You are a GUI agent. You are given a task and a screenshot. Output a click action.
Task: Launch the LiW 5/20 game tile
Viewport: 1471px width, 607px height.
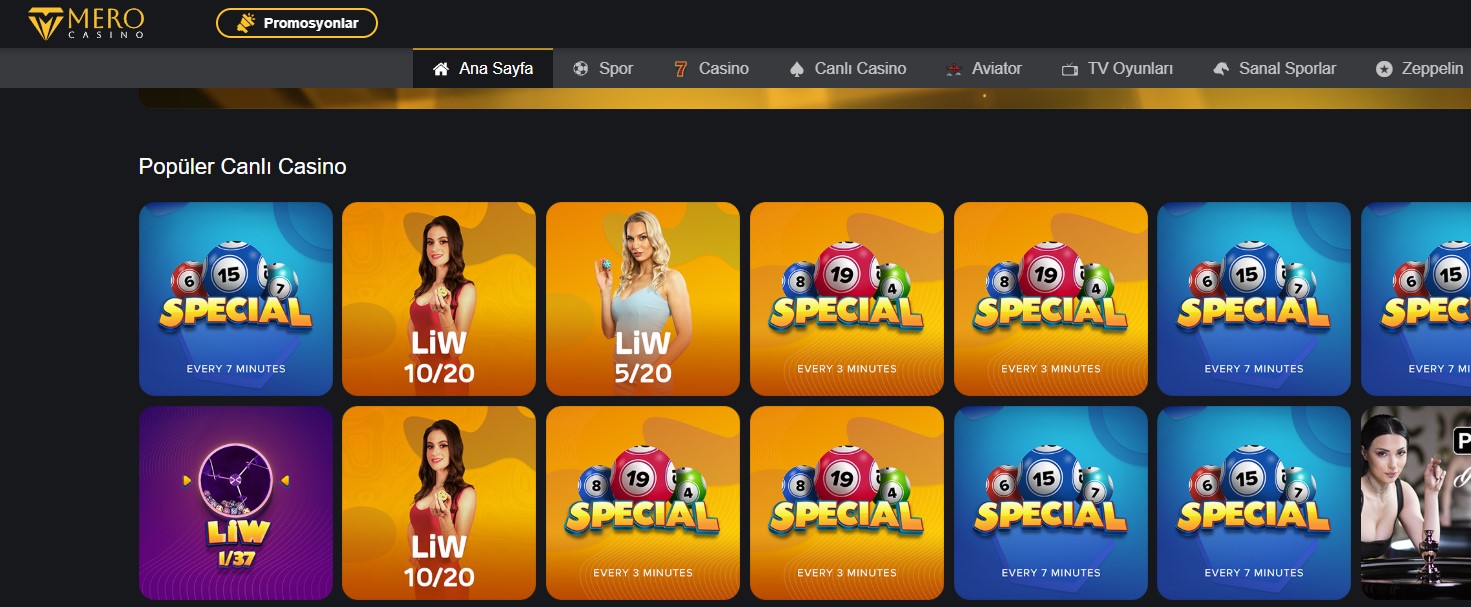pos(643,299)
